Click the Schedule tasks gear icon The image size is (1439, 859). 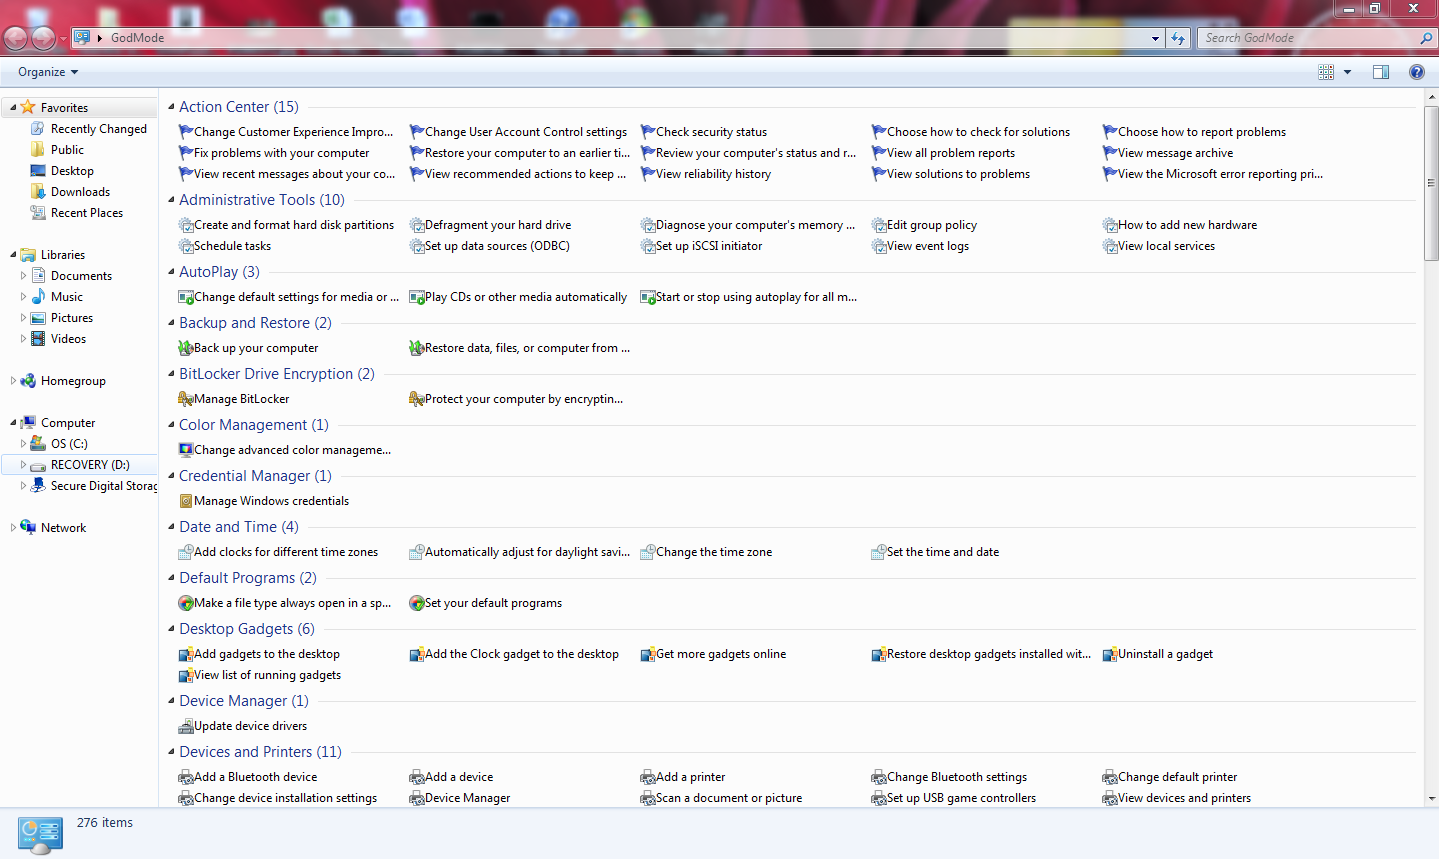[185, 246]
